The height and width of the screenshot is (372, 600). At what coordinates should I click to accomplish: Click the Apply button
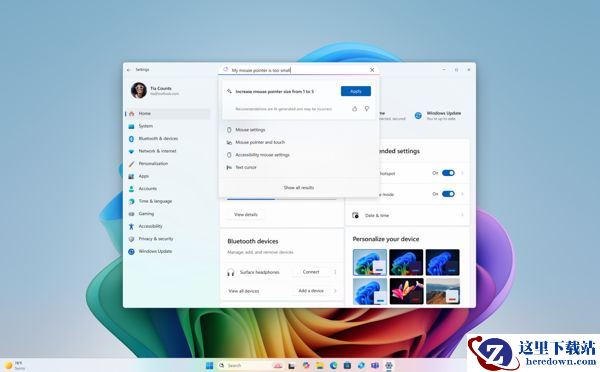coord(356,91)
